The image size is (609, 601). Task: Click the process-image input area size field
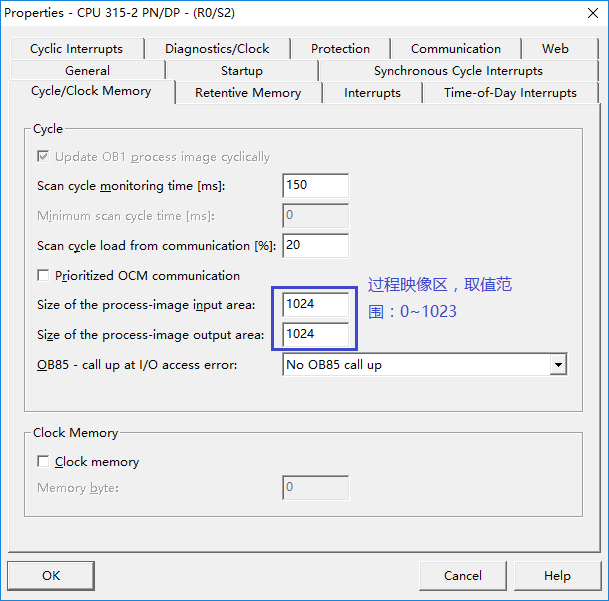tap(315, 304)
